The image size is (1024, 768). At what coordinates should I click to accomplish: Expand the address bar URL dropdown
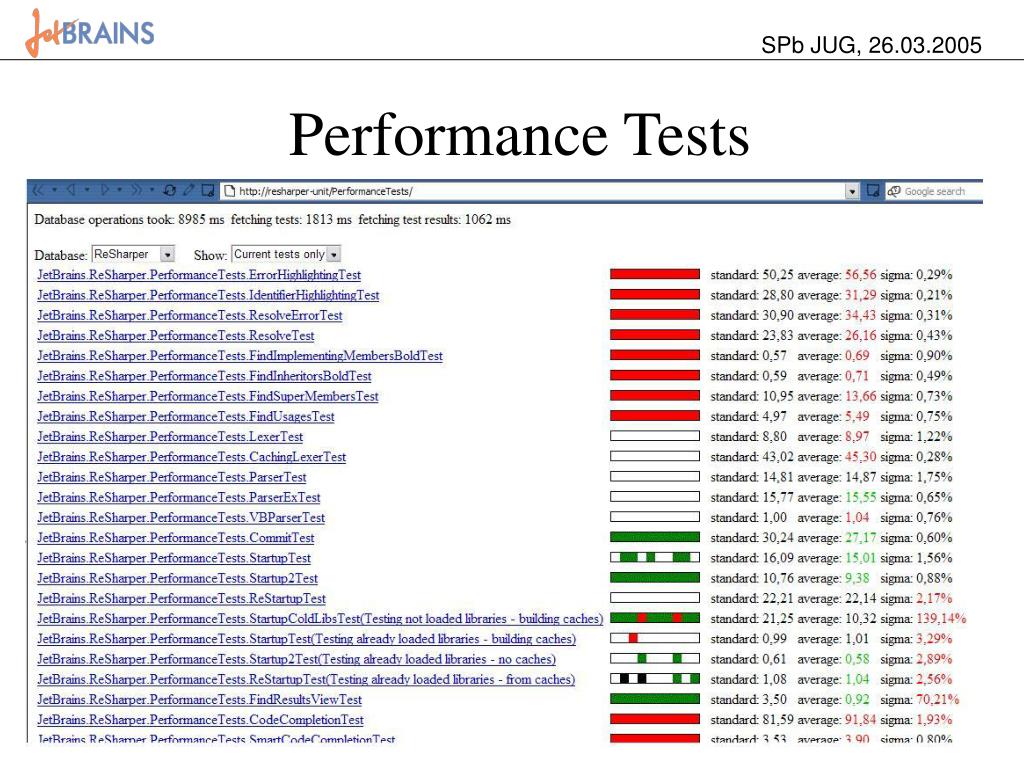(852, 191)
